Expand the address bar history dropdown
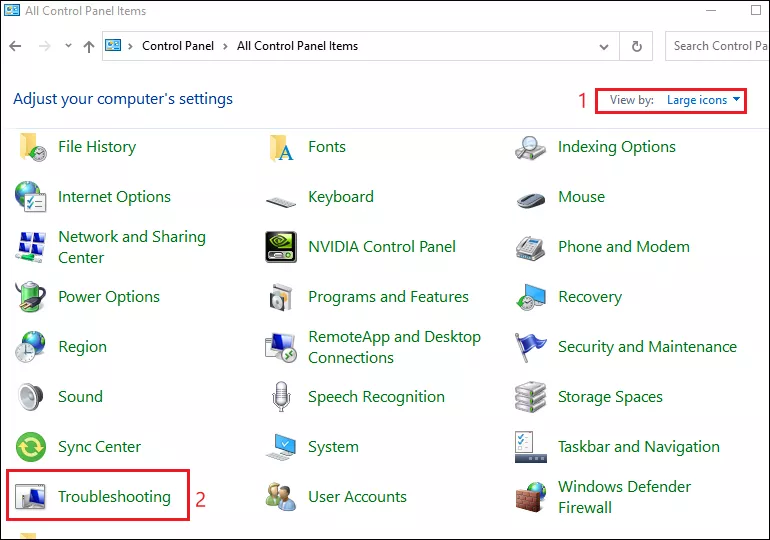 tap(604, 47)
